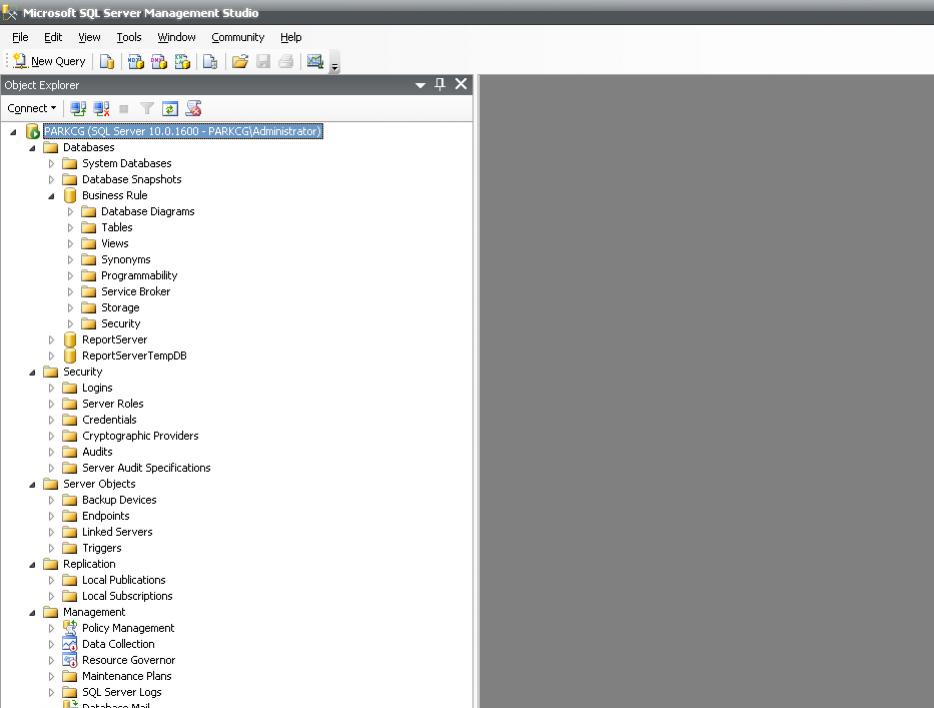Expand the Endpoints folder
Viewport: 934px width, 708px height.
click(x=51, y=516)
